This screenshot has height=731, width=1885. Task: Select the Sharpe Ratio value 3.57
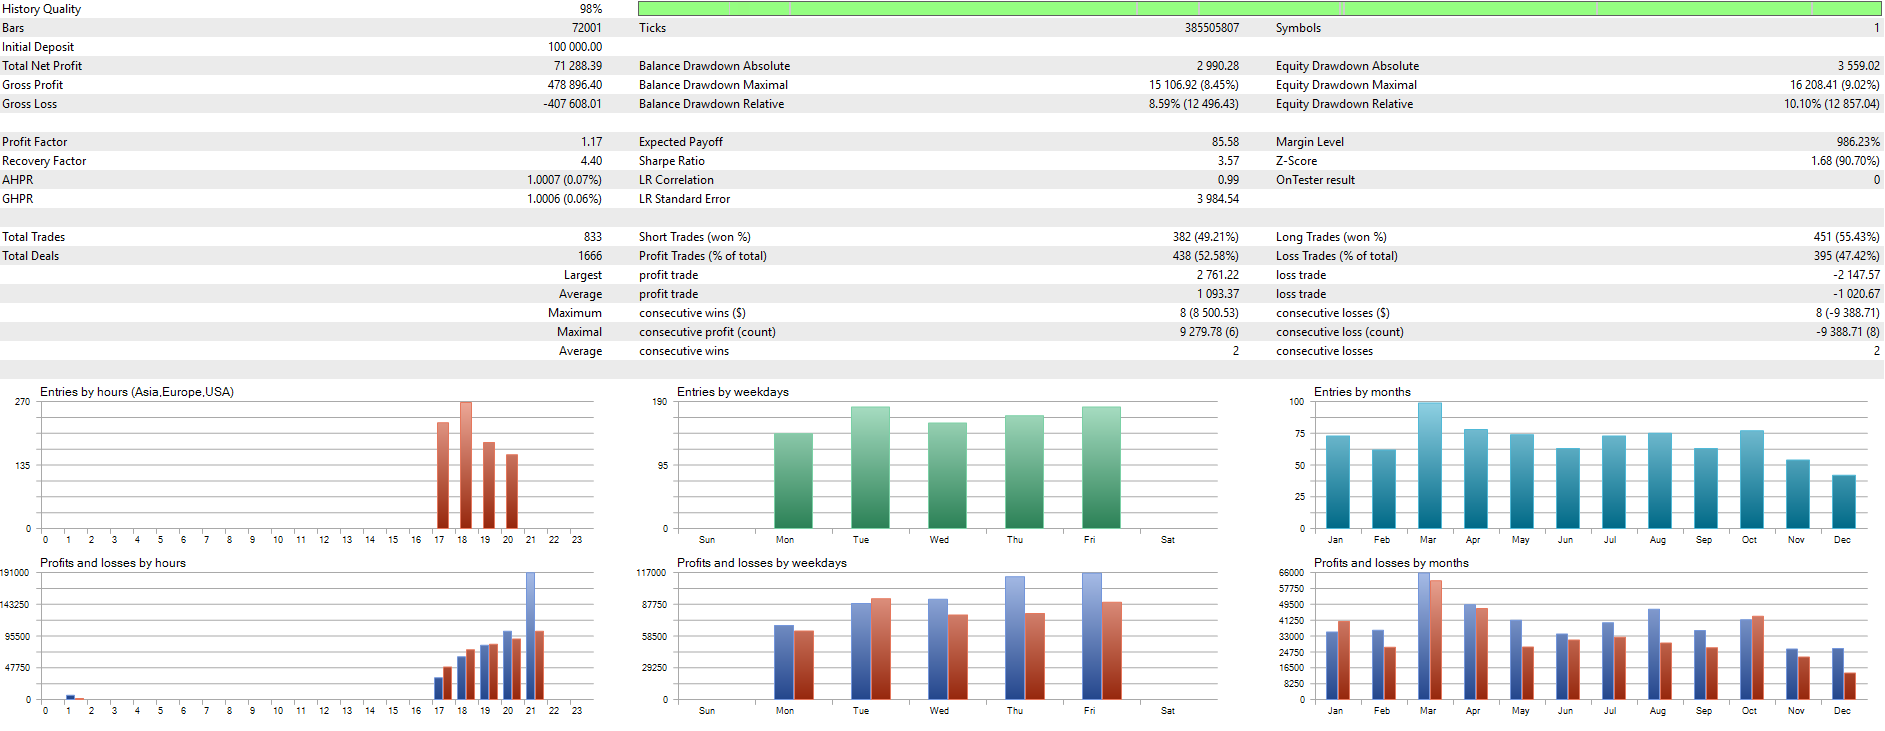1227,161
